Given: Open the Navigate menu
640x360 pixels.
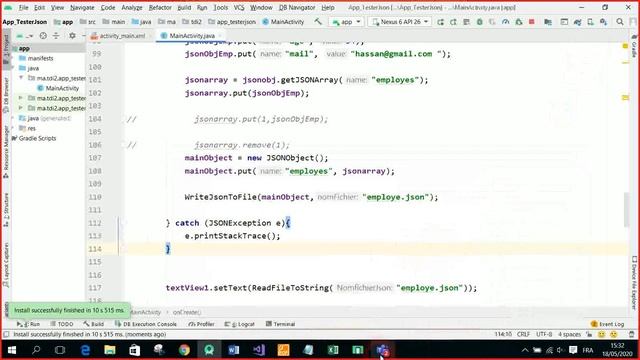Looking at the screenshot, I should point(82,7).
